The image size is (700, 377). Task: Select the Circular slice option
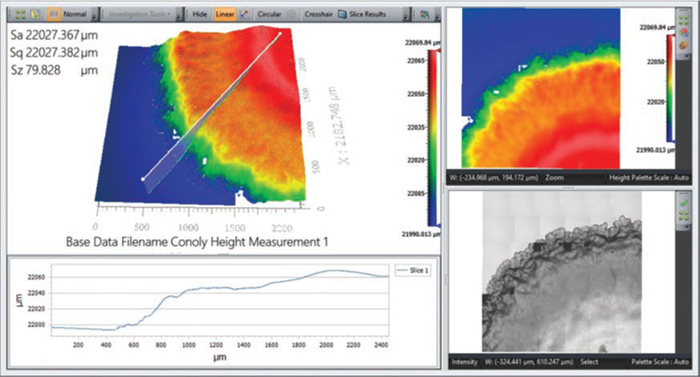click(x=269, y=14)
